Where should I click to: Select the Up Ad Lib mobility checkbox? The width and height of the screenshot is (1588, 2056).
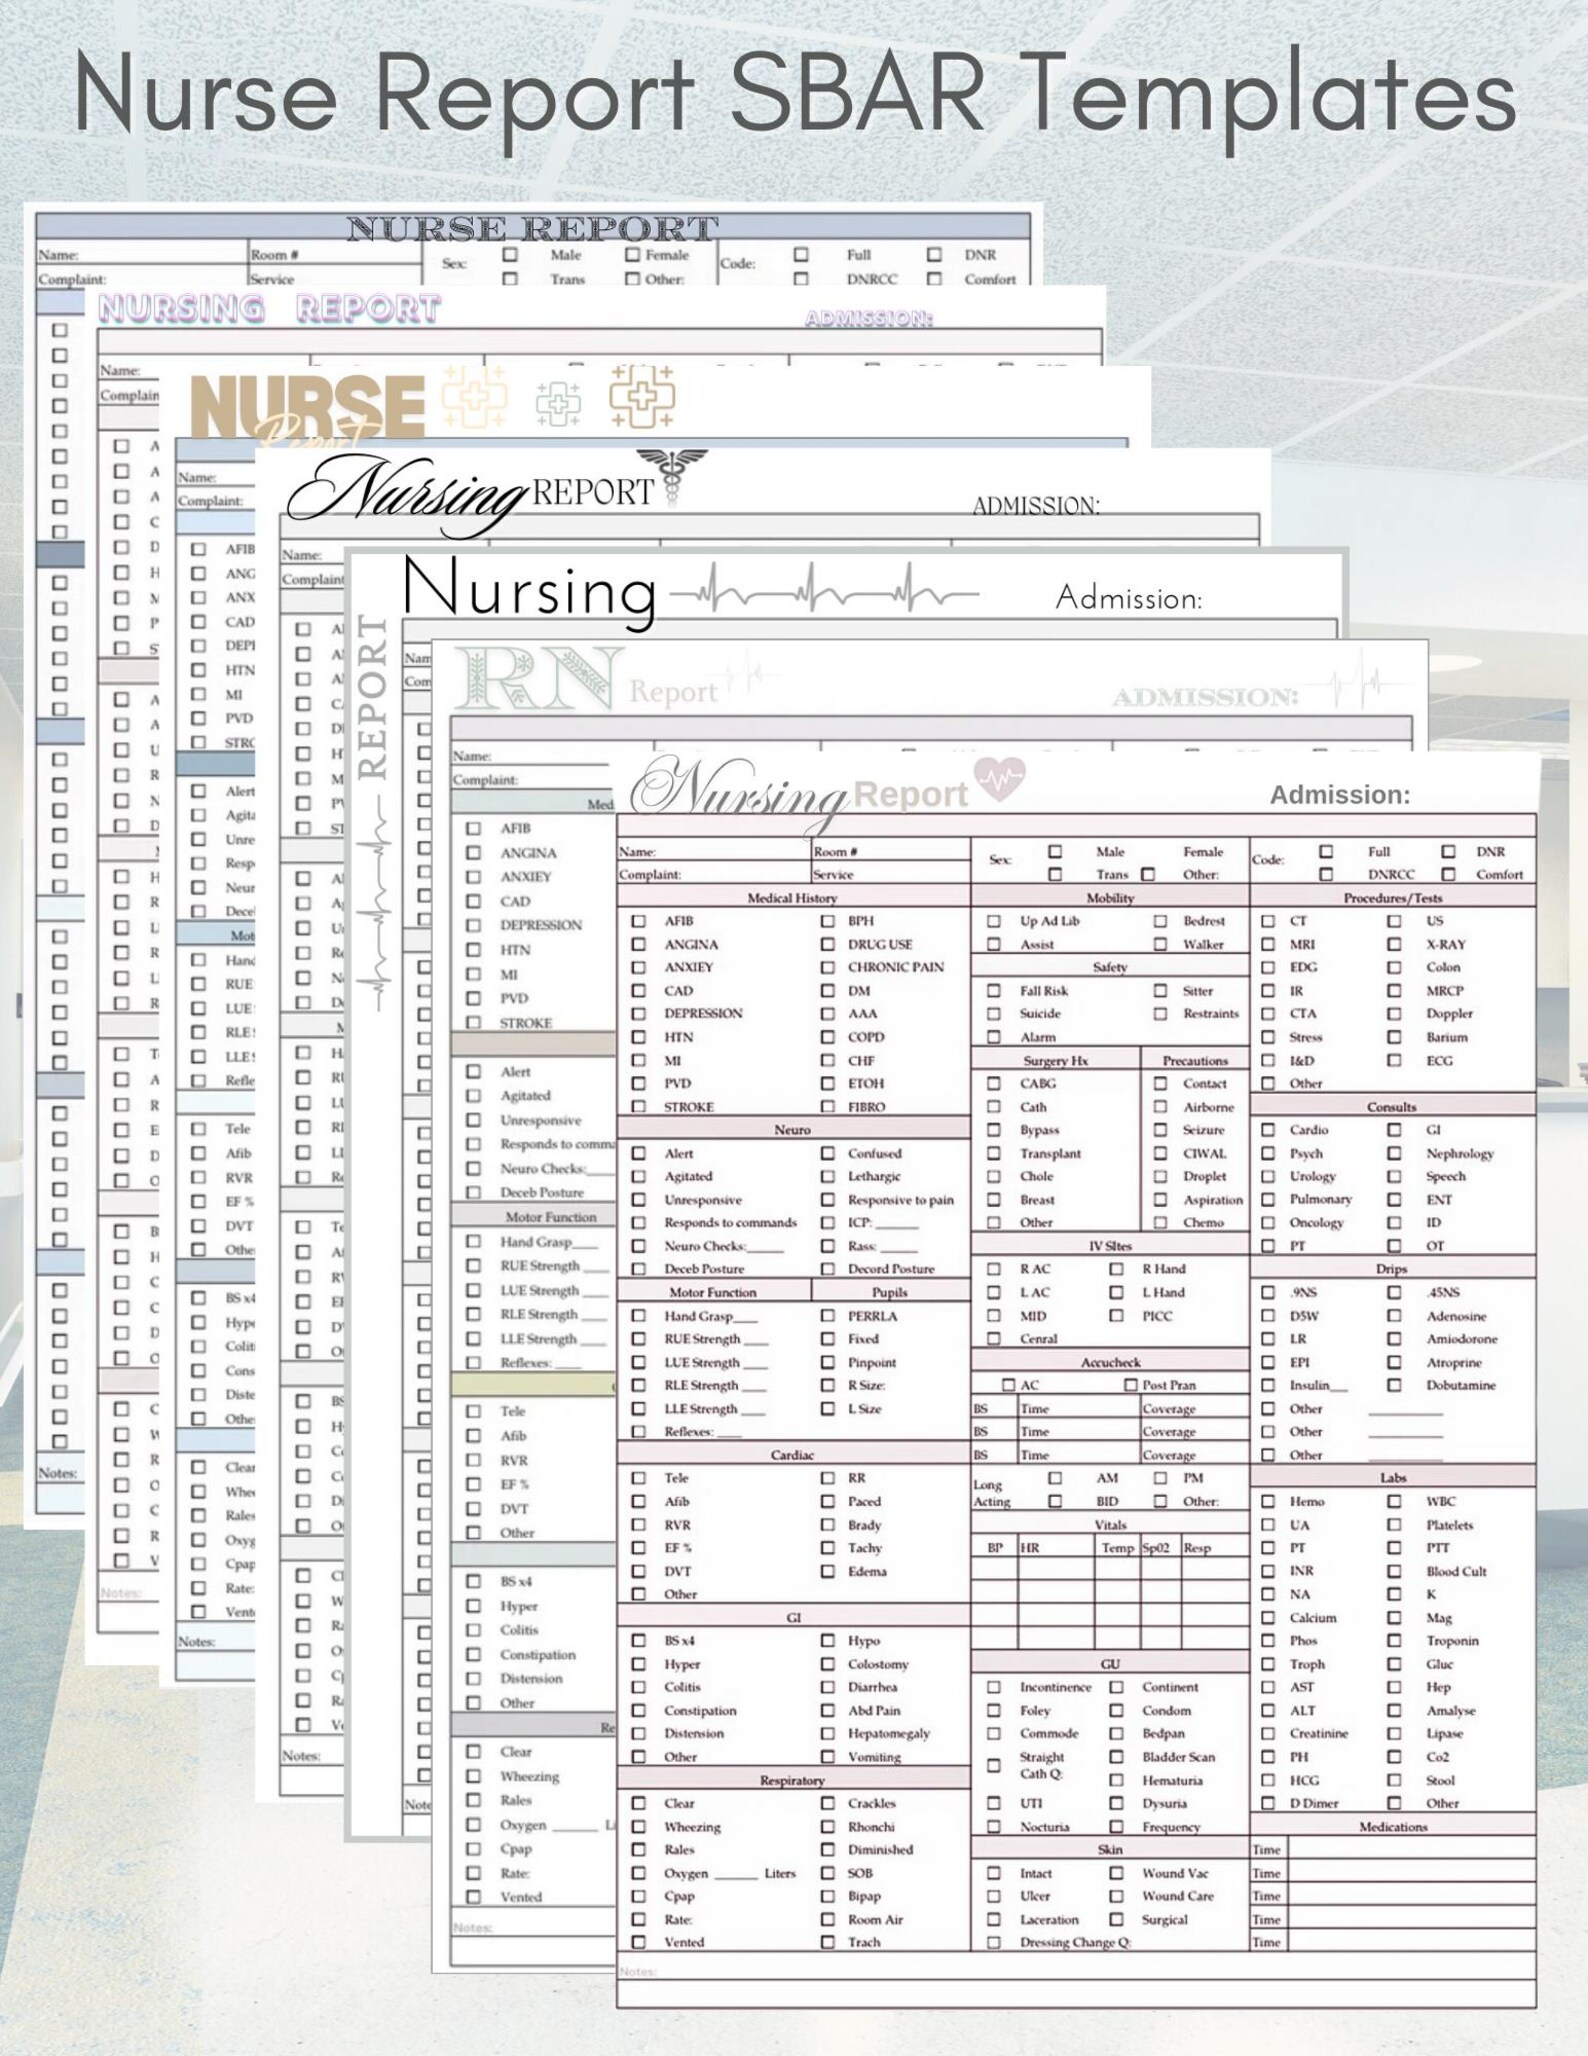994,921
